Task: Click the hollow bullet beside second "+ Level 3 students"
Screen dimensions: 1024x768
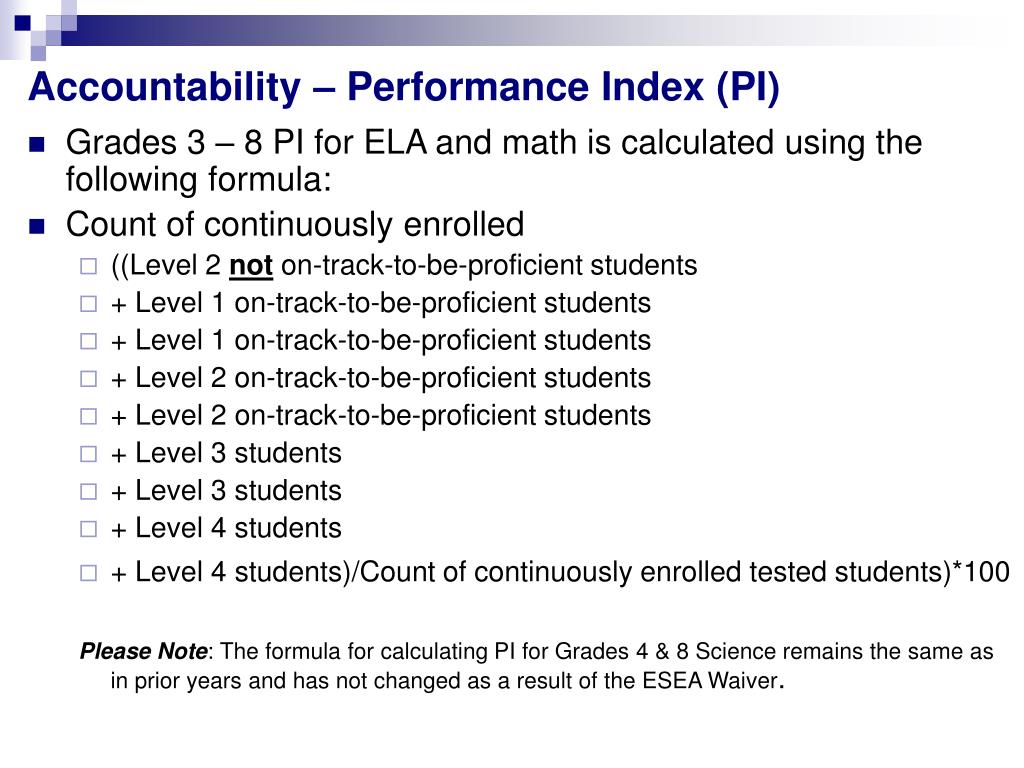Action: click(x=88, y=492)
